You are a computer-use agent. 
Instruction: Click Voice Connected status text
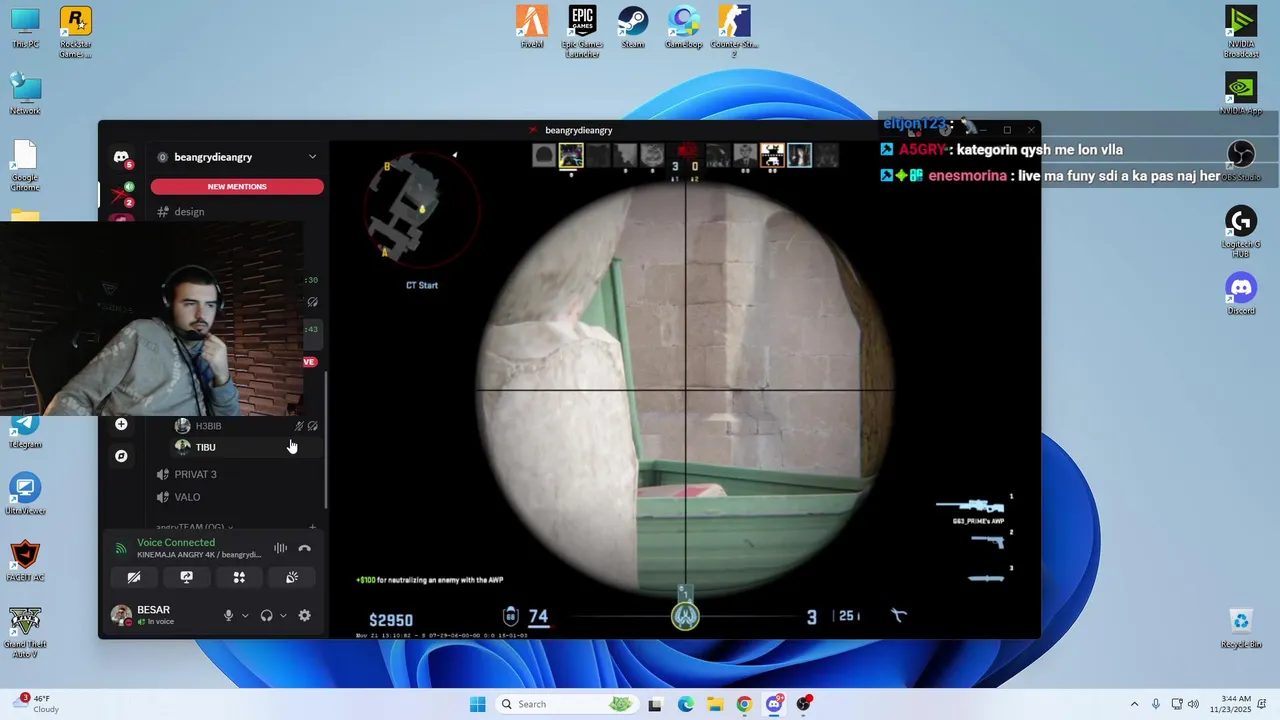pyautogui.click(x=176, y=542)
